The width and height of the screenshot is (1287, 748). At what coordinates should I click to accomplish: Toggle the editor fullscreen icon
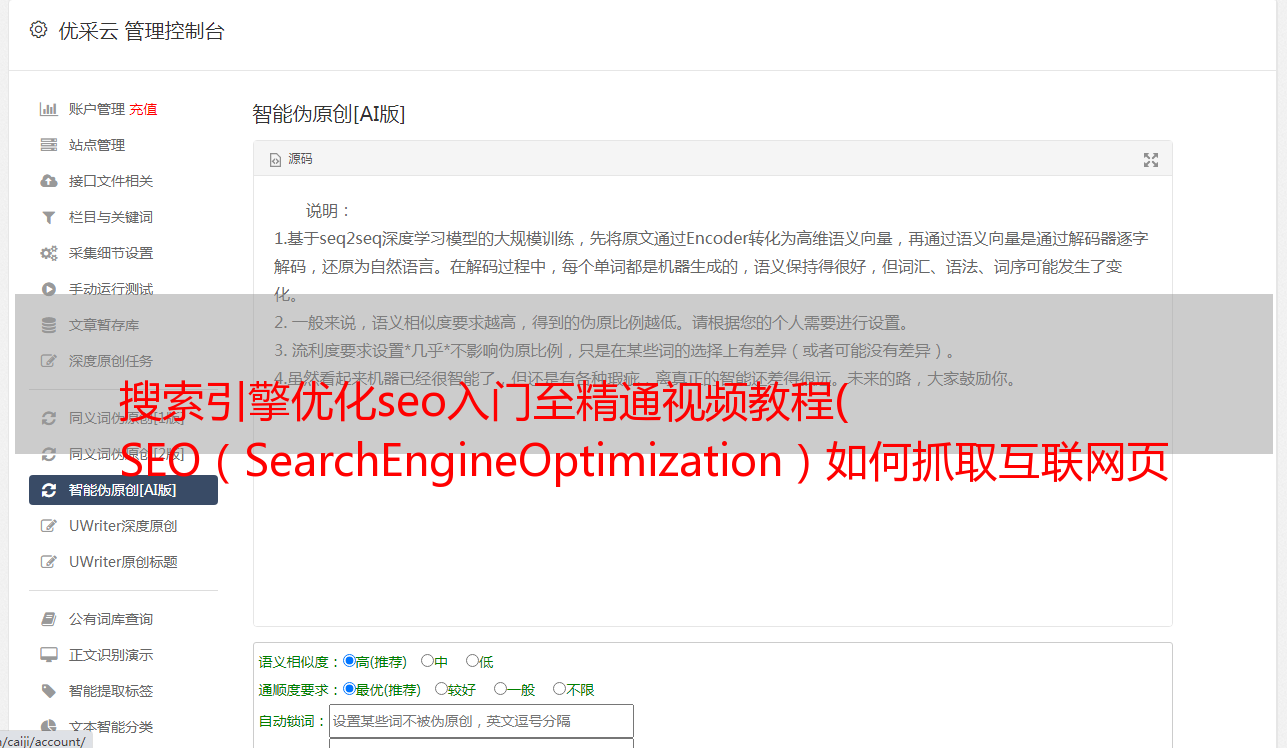[x=1151, y=160]
